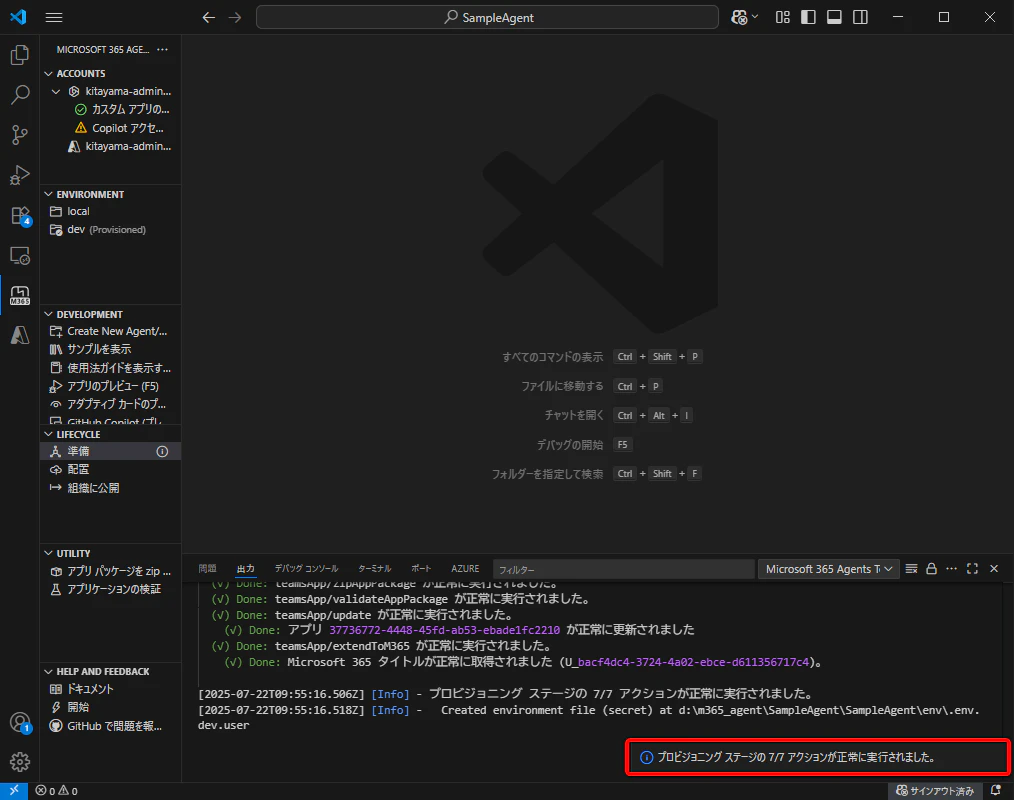Switch to the ポート tab
Viewport: 1014px width, 800px height.
pos(421,568)
